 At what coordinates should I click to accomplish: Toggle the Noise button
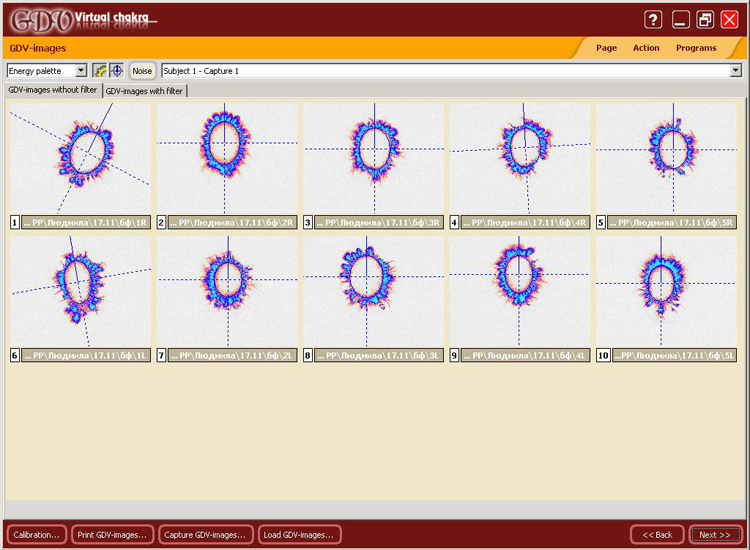coord(143,71)
